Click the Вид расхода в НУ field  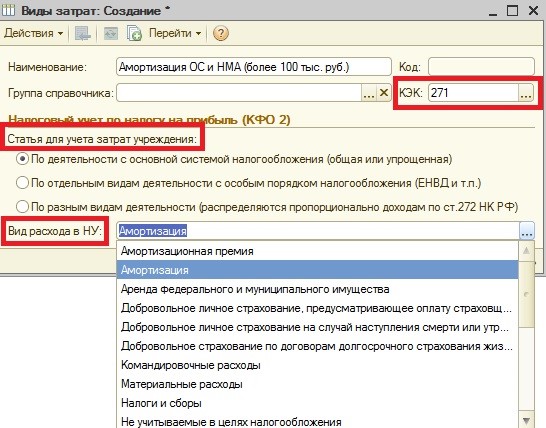[318, 231]
